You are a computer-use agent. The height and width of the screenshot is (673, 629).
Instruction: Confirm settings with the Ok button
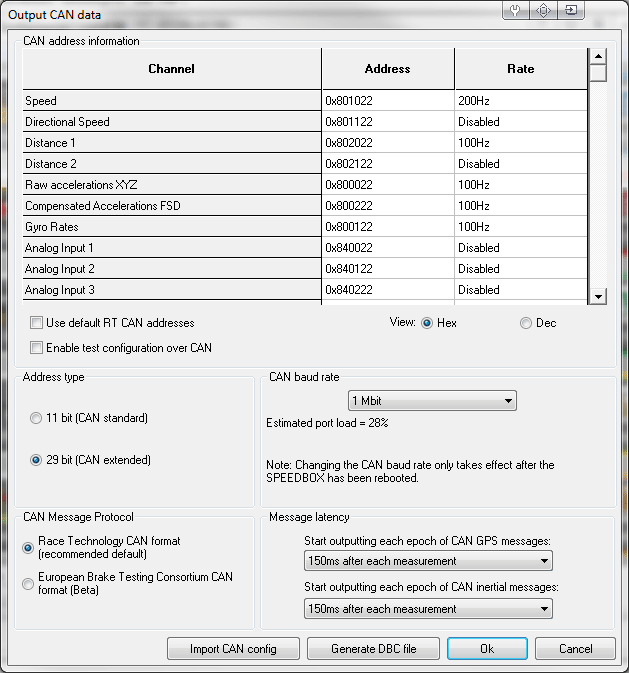(x=487, y=649)
